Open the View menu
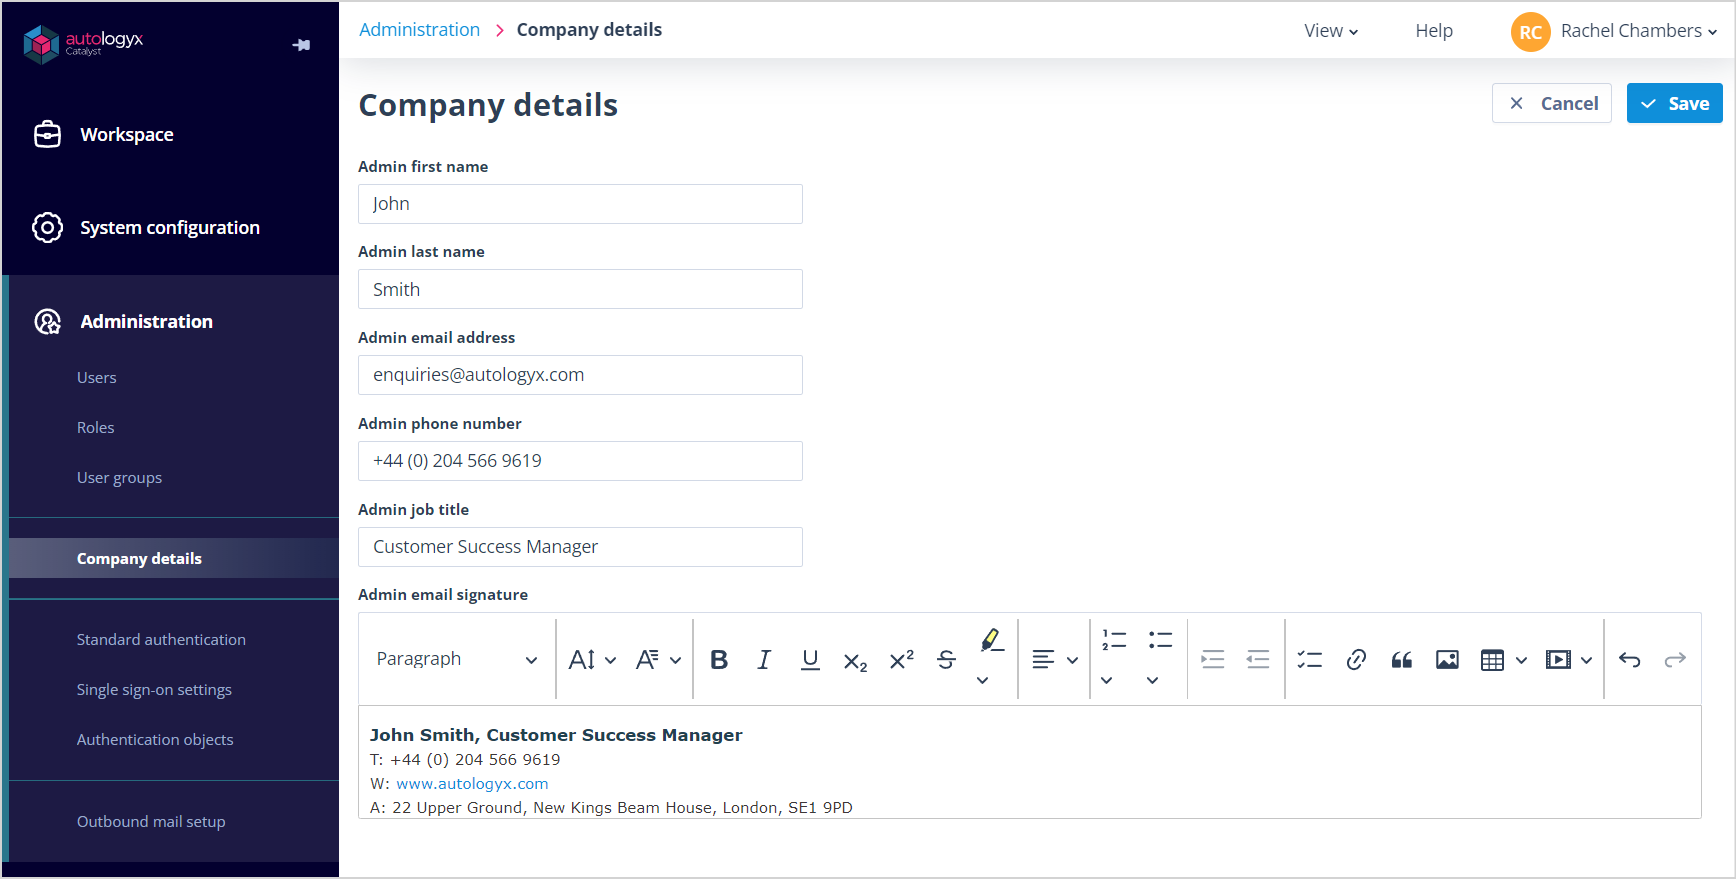 pyautogui.click(x=1331, y=31)
